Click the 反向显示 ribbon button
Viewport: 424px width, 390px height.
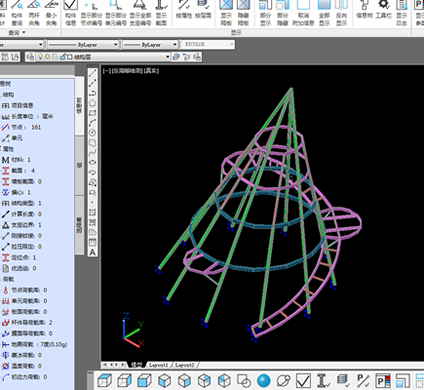(x=341, y=13)
